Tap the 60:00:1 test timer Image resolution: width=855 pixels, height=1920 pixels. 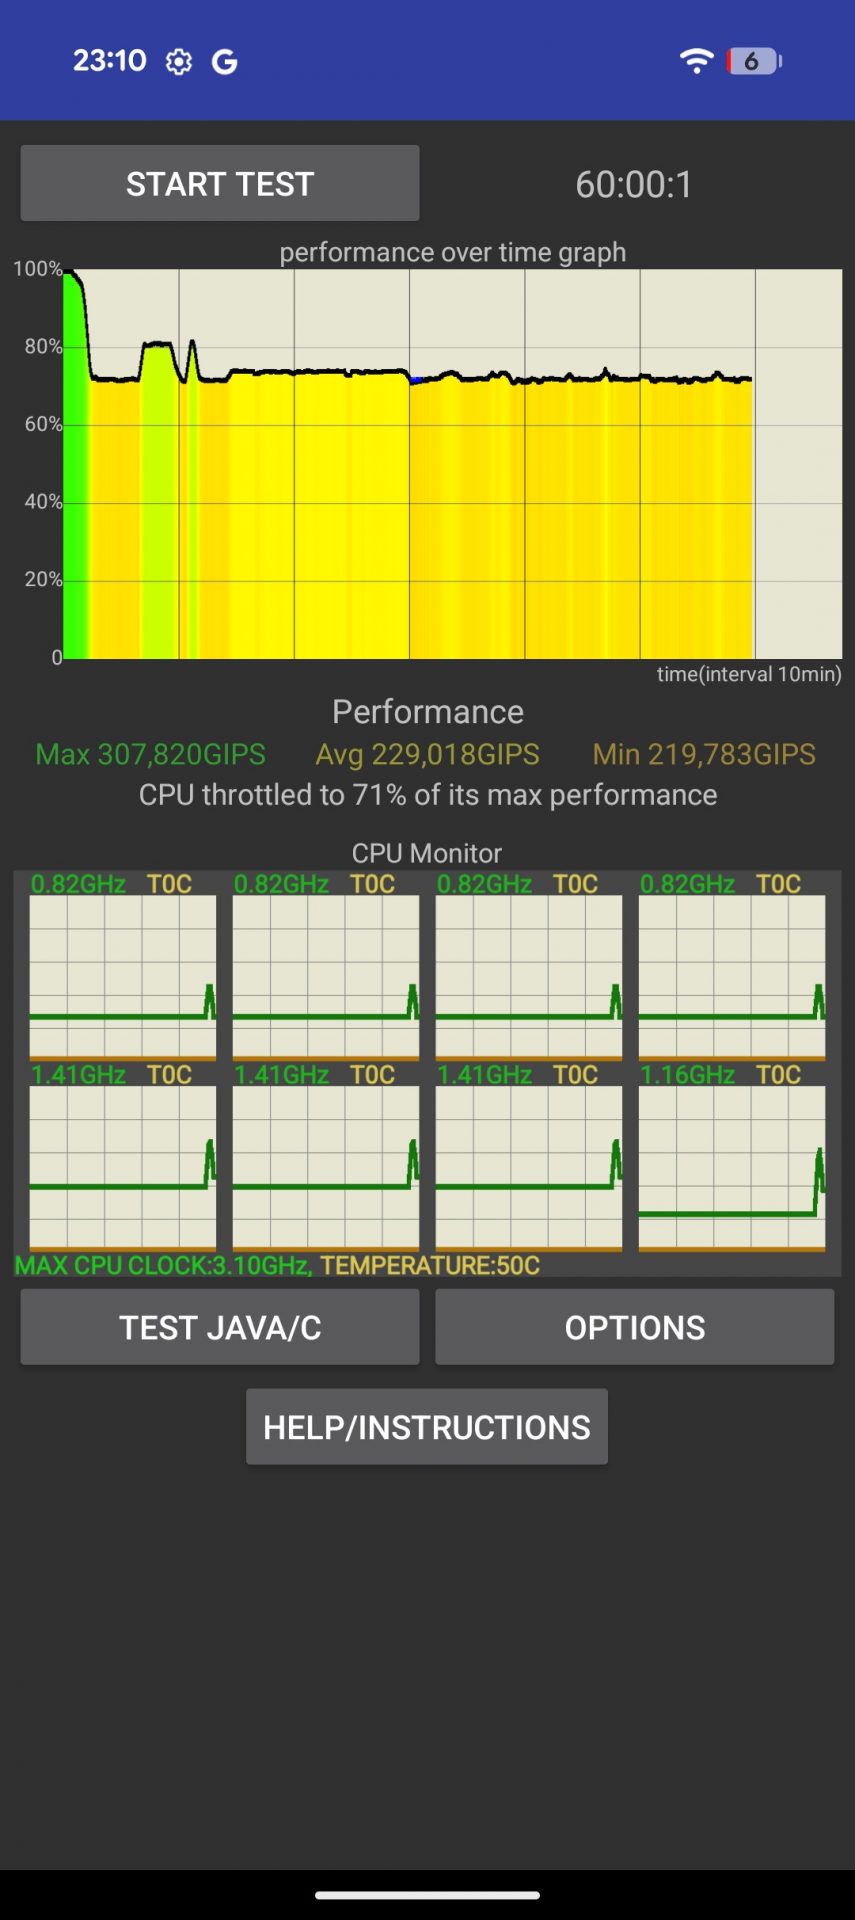click(634, 184)
